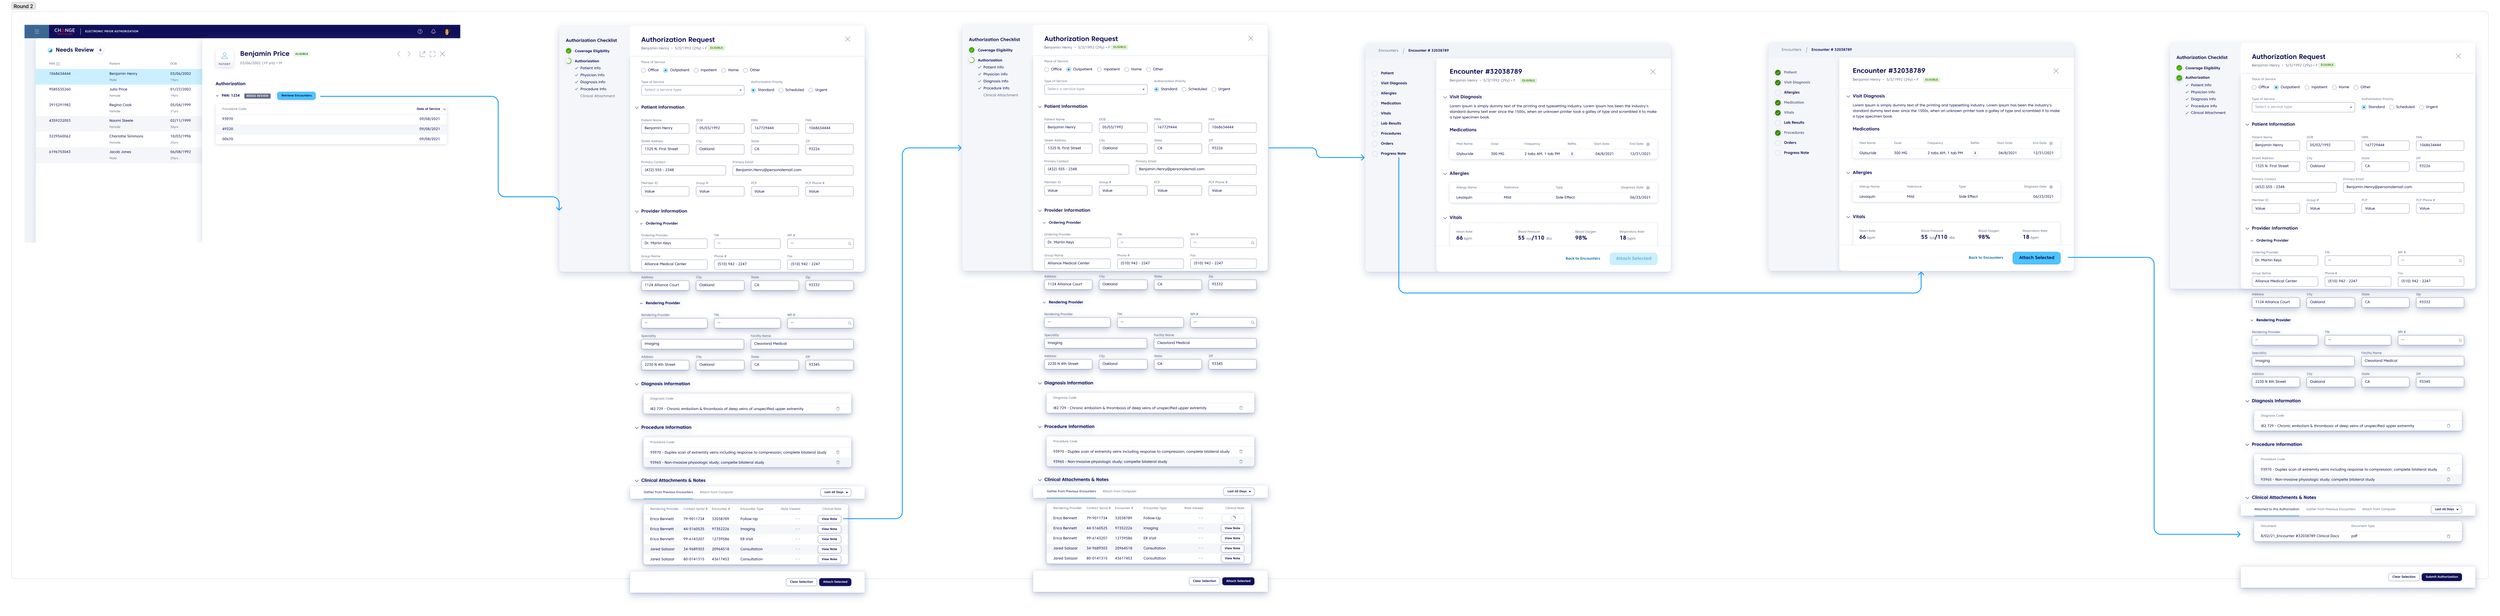2500x616 pixels.
Task: Click procedure code 49520 row
Action: tap(332, 129)
